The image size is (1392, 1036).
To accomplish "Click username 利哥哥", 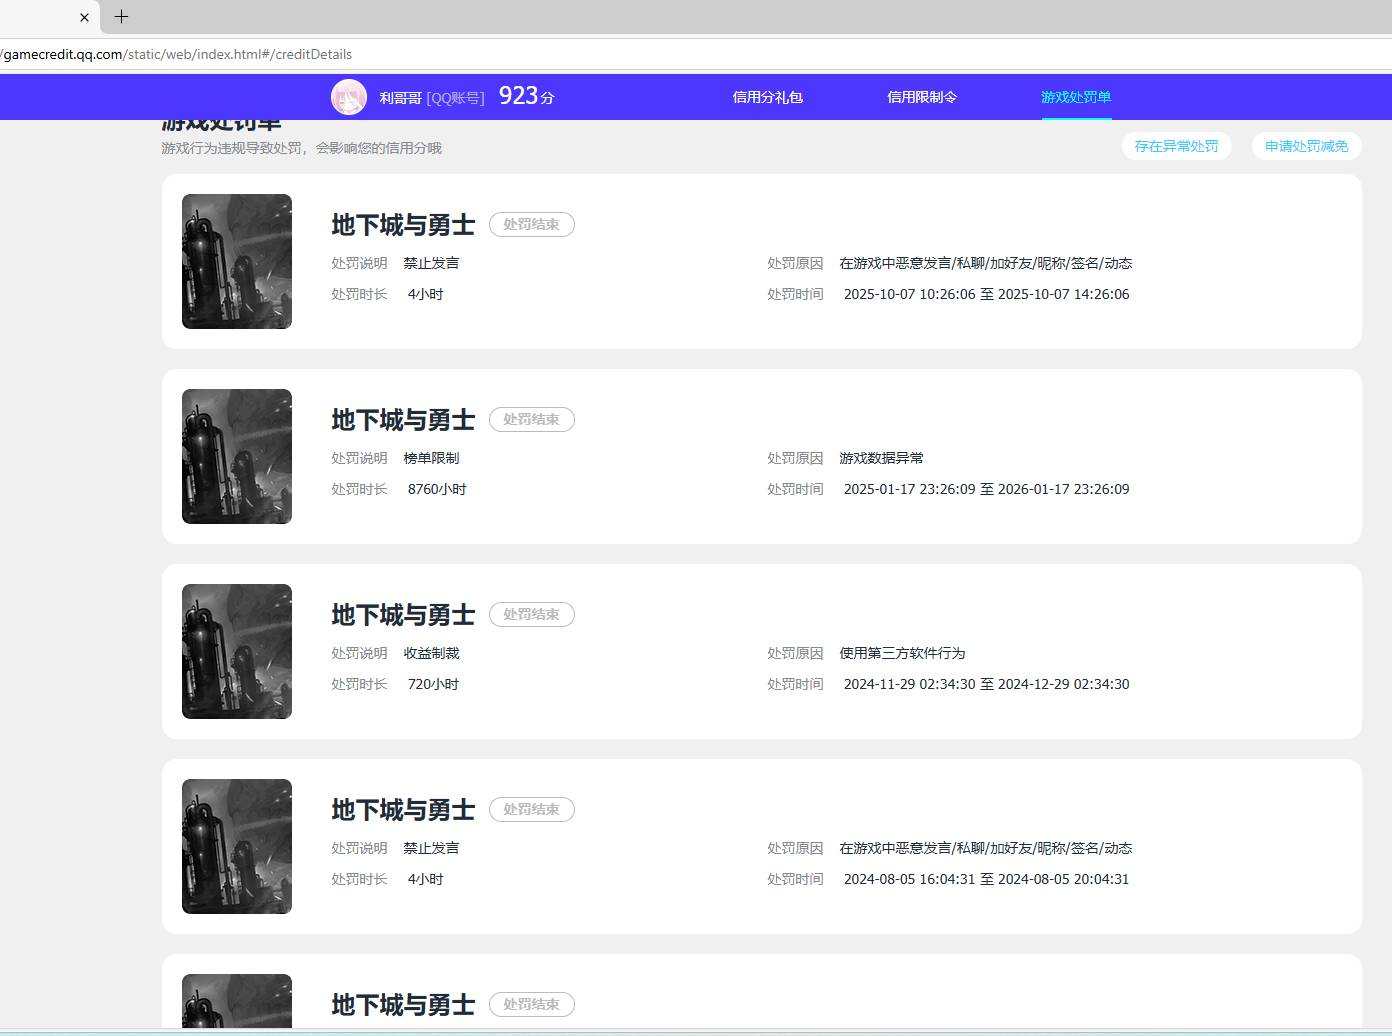I will (400, 98).
